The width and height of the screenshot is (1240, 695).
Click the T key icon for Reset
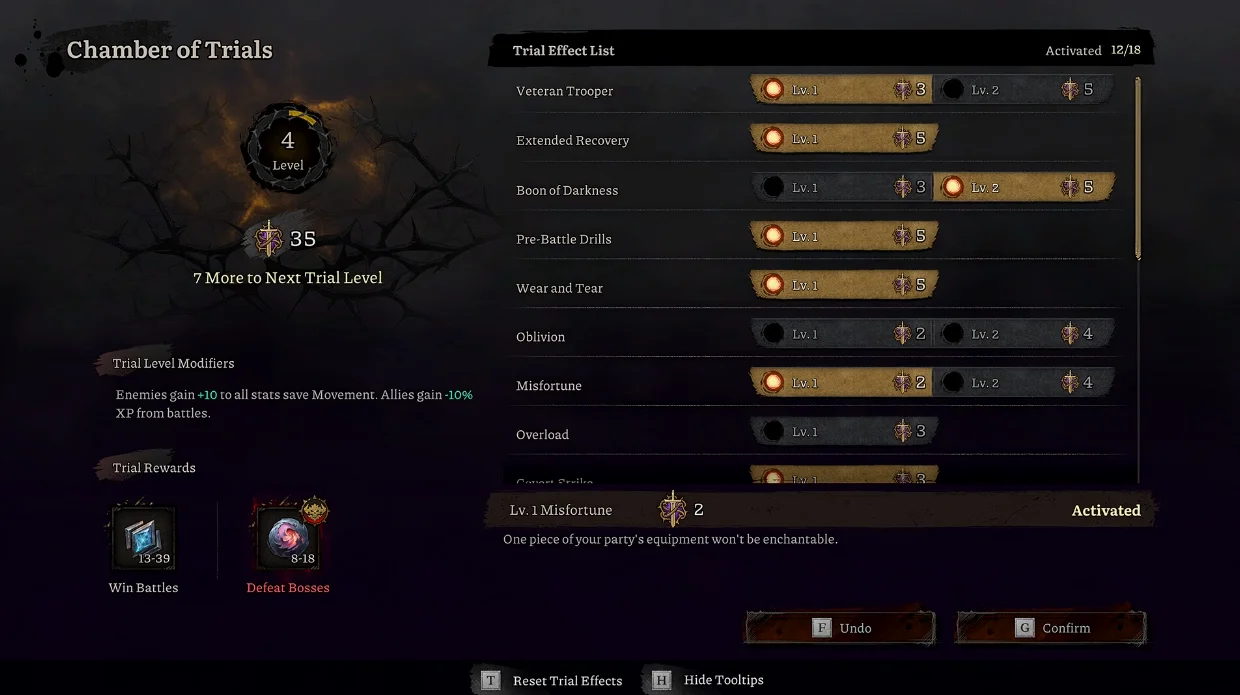coord(490,680)
